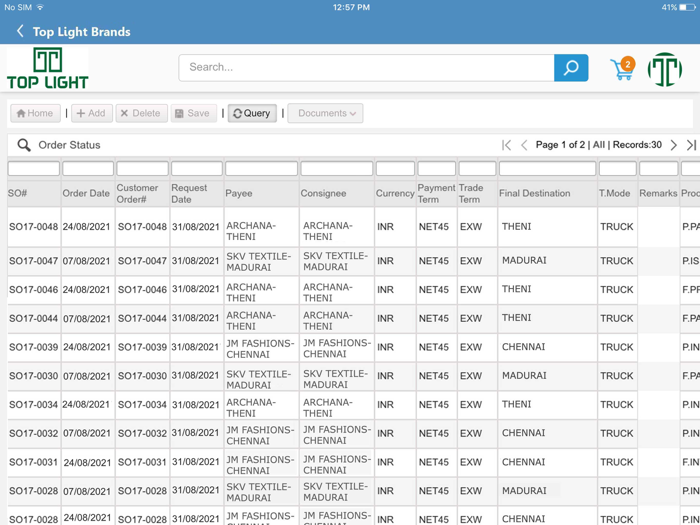
Task: Click the Add button
Action: click(92, 113)
